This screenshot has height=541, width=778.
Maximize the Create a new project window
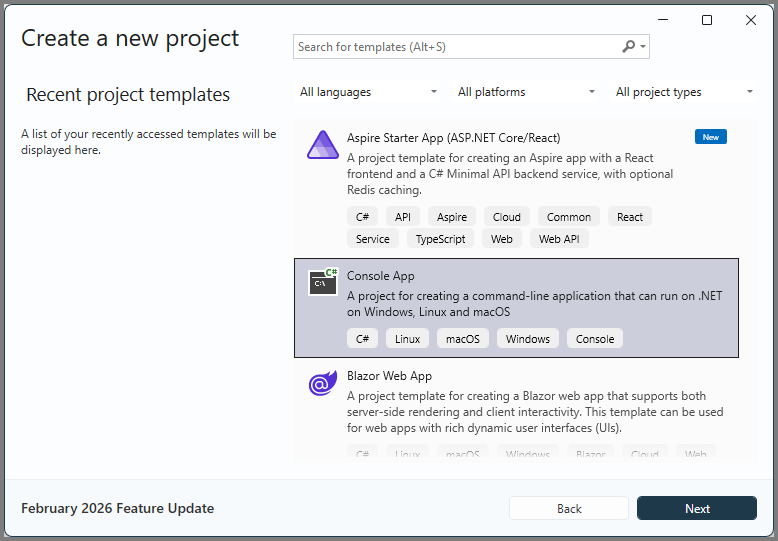pyautogui.click(x=707, y=20)
